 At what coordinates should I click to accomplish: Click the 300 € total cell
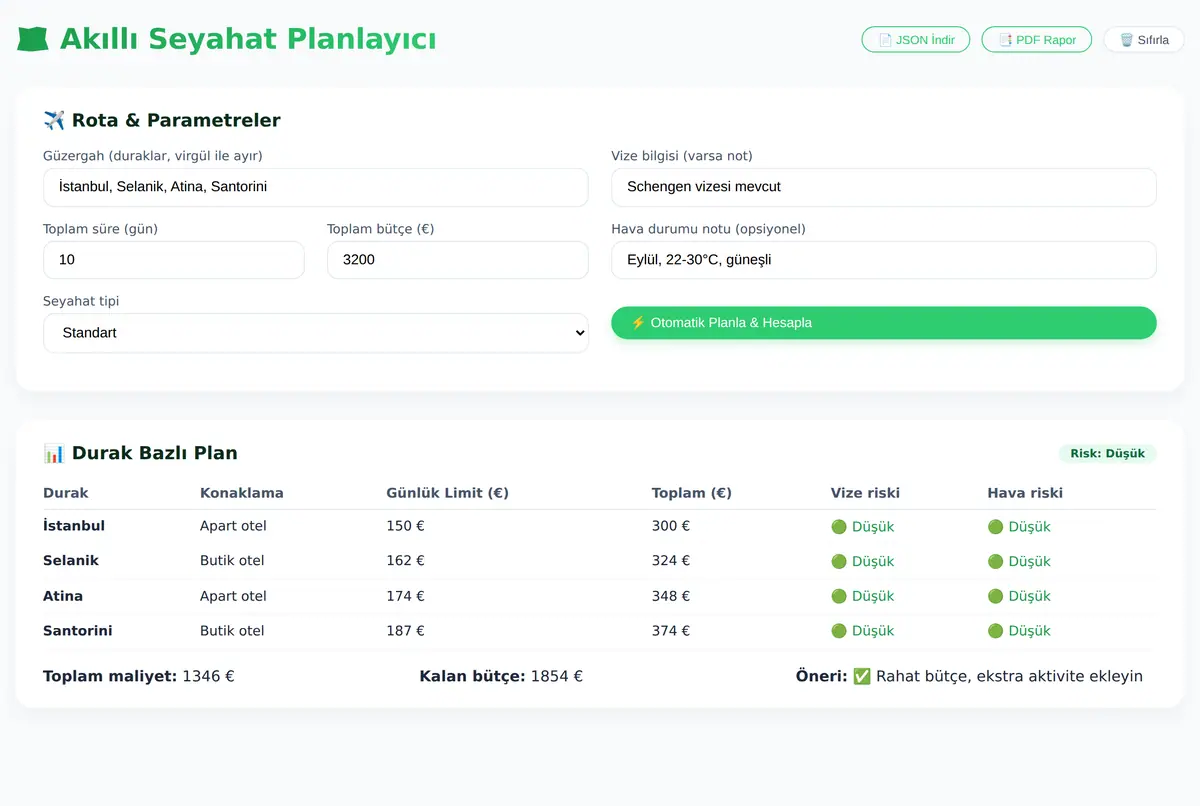point(671,526)
